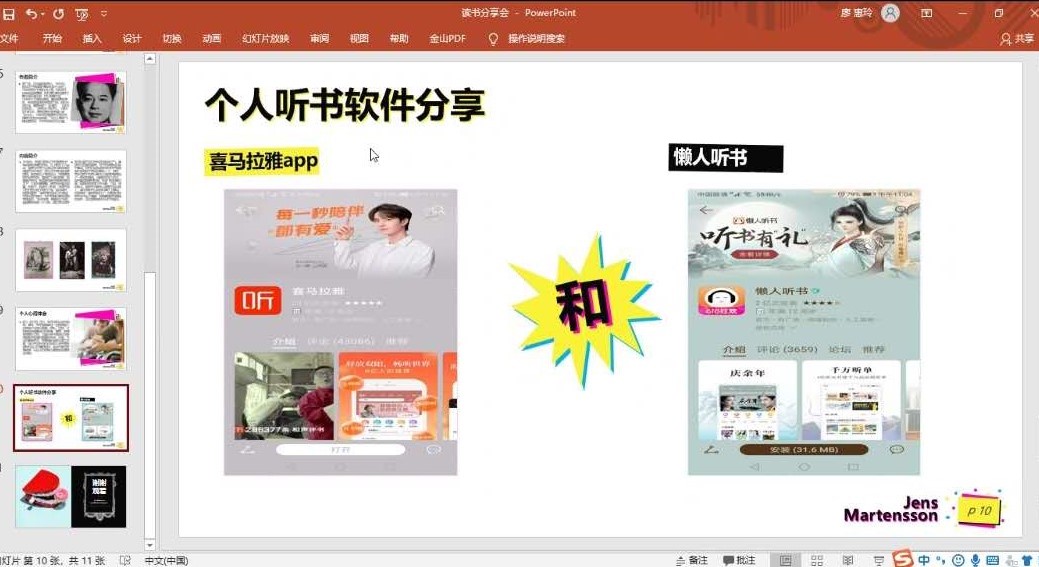Click the accessibility check status bar icon
The height and width of the screenshot is (567, 1039).
click(x=125, y=560)
